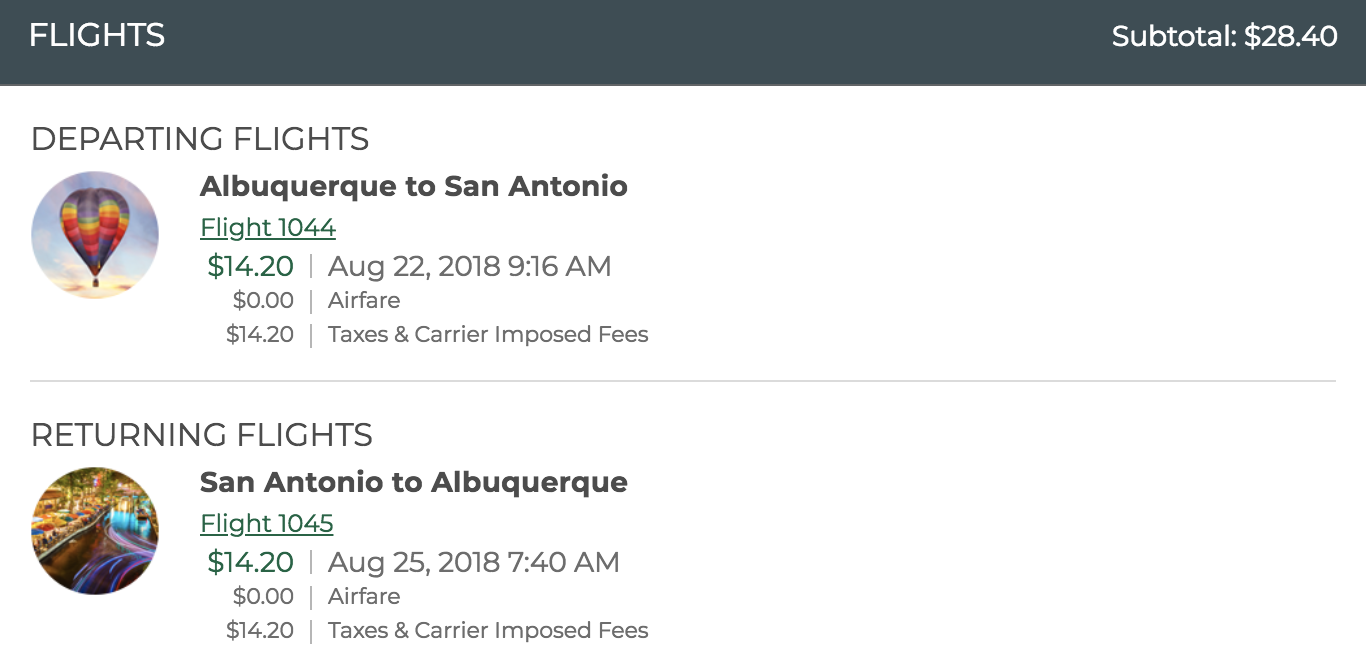Screen dimensions: 1366x660
Task: Click the returning flight $0.00 airfare amount
Action: tap(263, 597)
